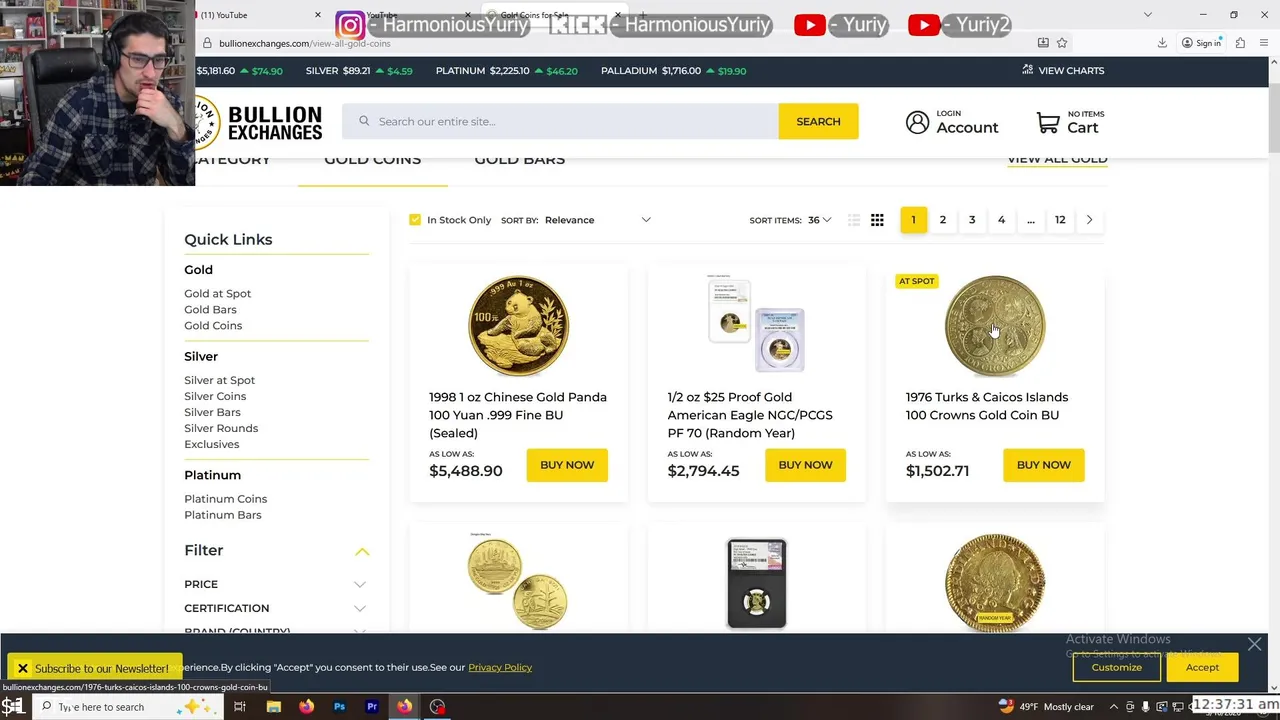Open the shopping cart icon

pos(1048,122)
